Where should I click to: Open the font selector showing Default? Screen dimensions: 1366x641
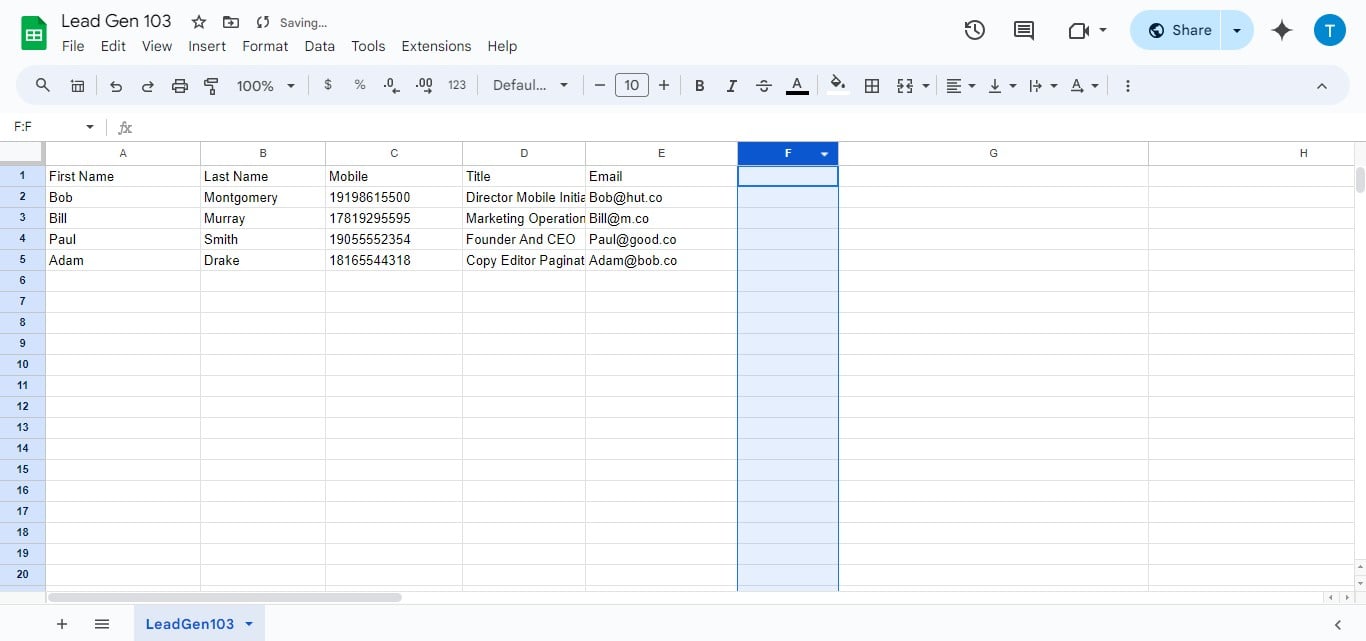click(x=530, y=85)
